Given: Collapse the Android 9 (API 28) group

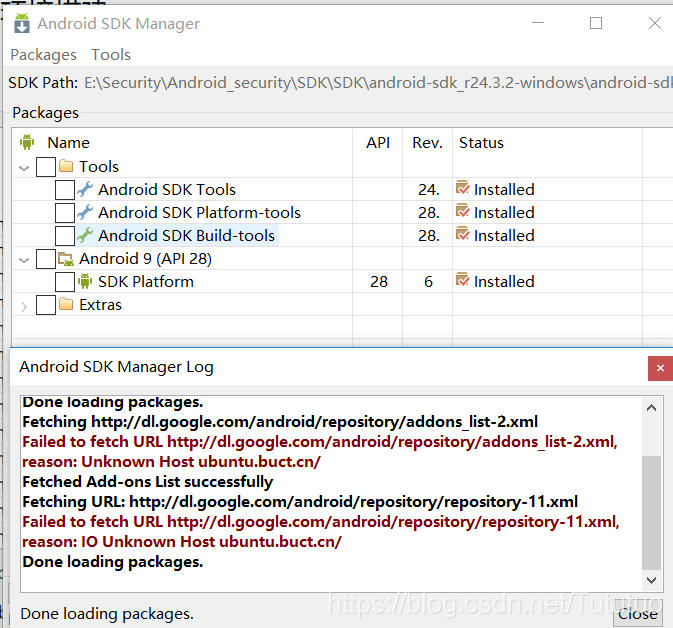Looking at the screenshot, I should point(24,260).
